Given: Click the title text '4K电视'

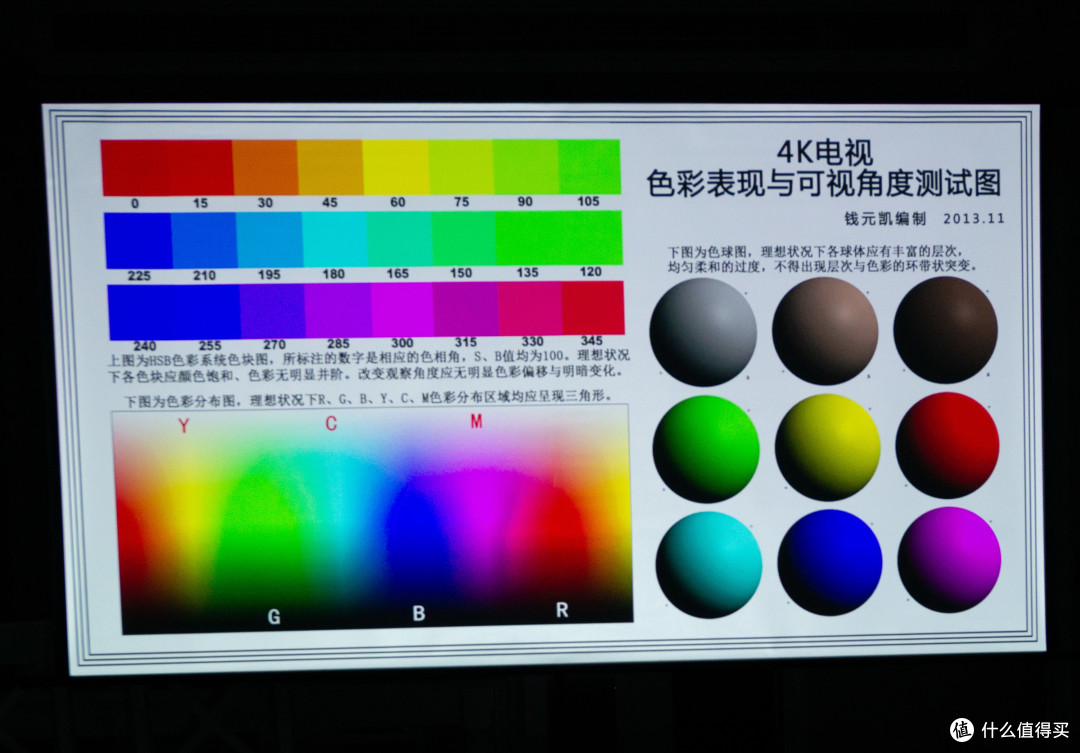Looking at the screenshot, I should click(x=824, y=153).
